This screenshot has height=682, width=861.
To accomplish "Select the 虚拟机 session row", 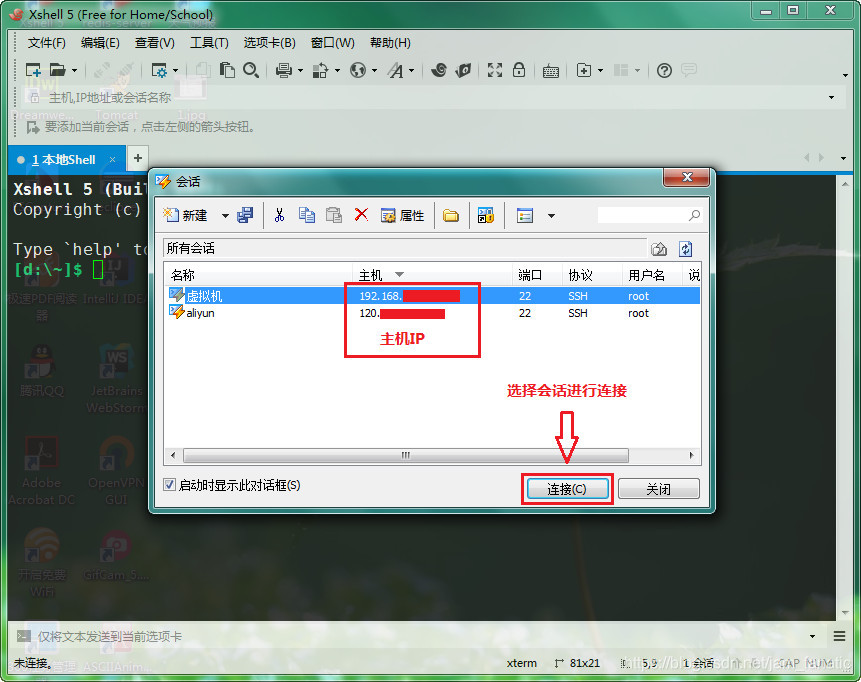I will 432,296.
